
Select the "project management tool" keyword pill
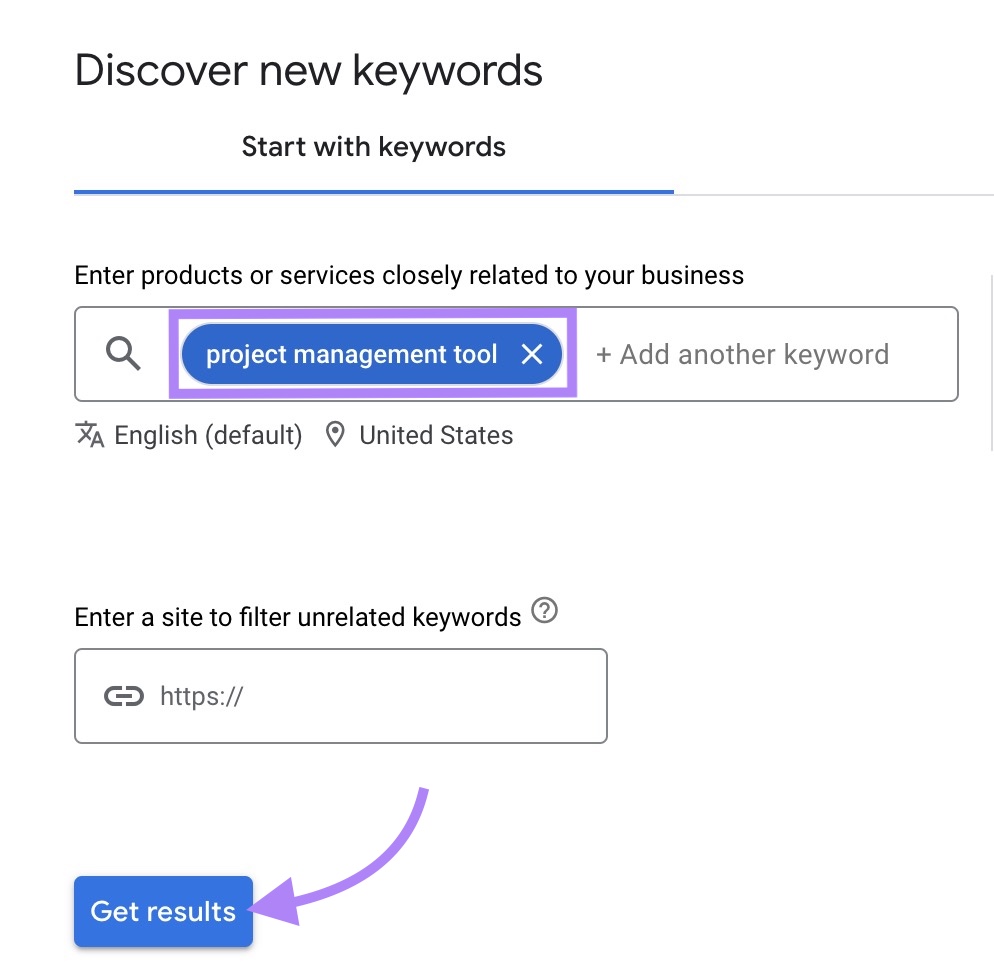click(x=350, y=354)
